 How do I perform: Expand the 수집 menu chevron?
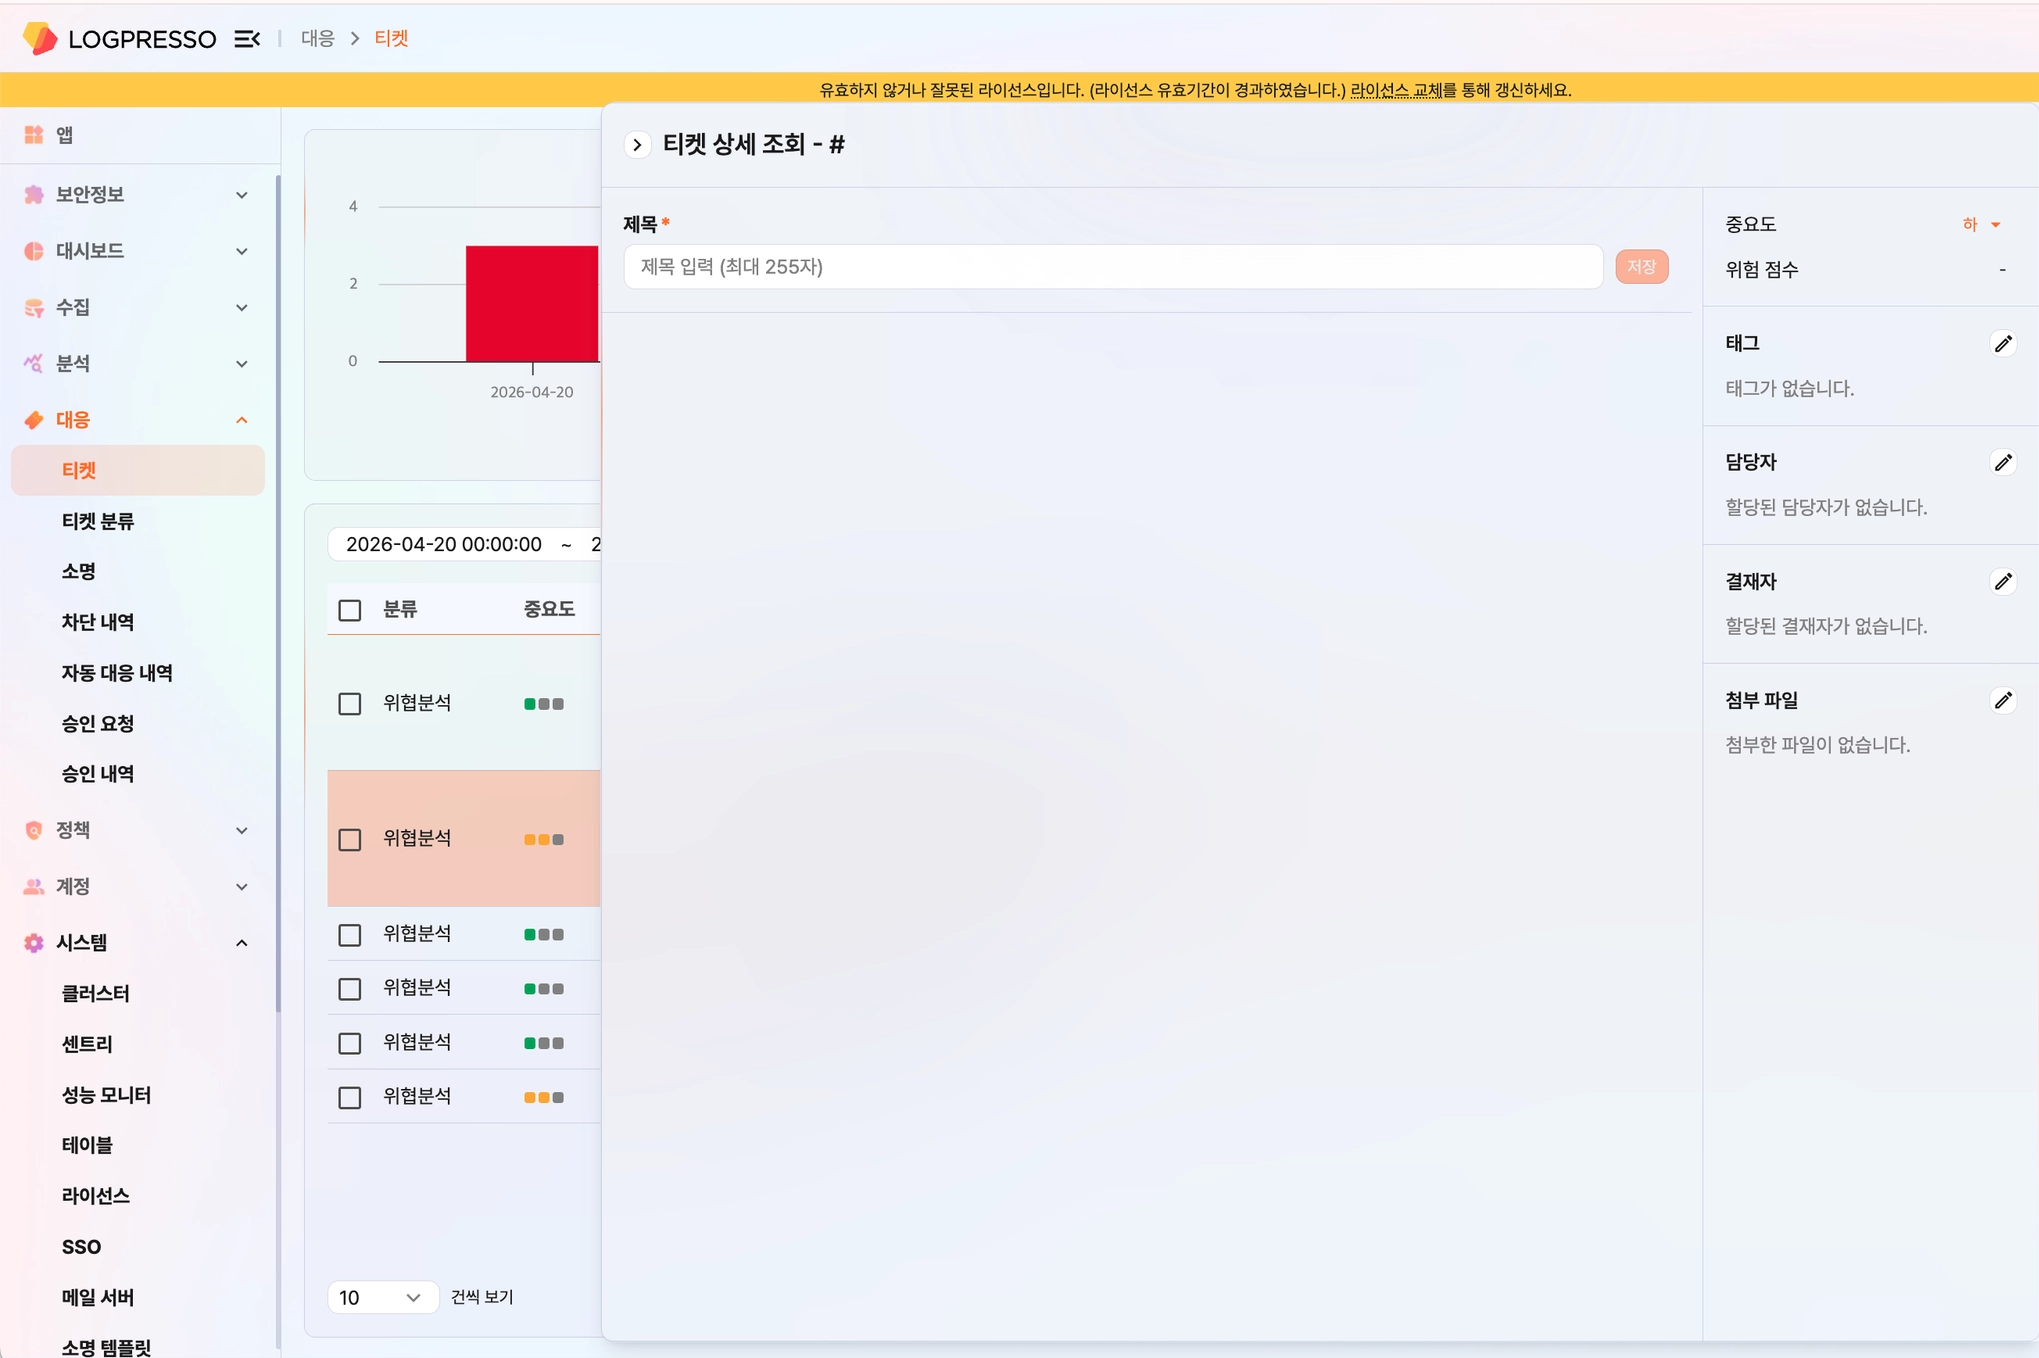pos(242,307)
